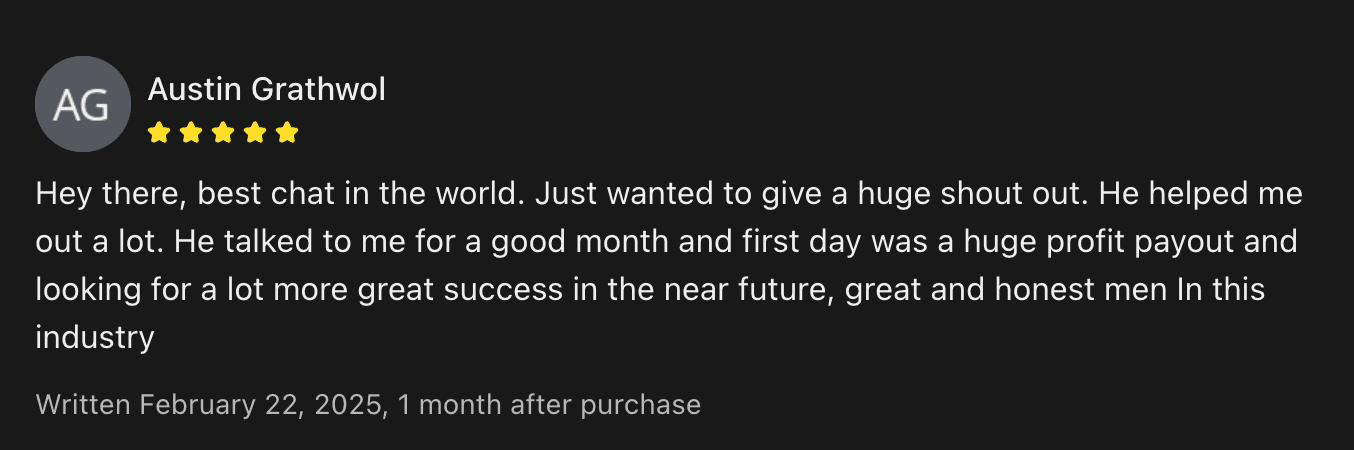
Task: Click the "1 month after purchase" text
Action: 549,404
